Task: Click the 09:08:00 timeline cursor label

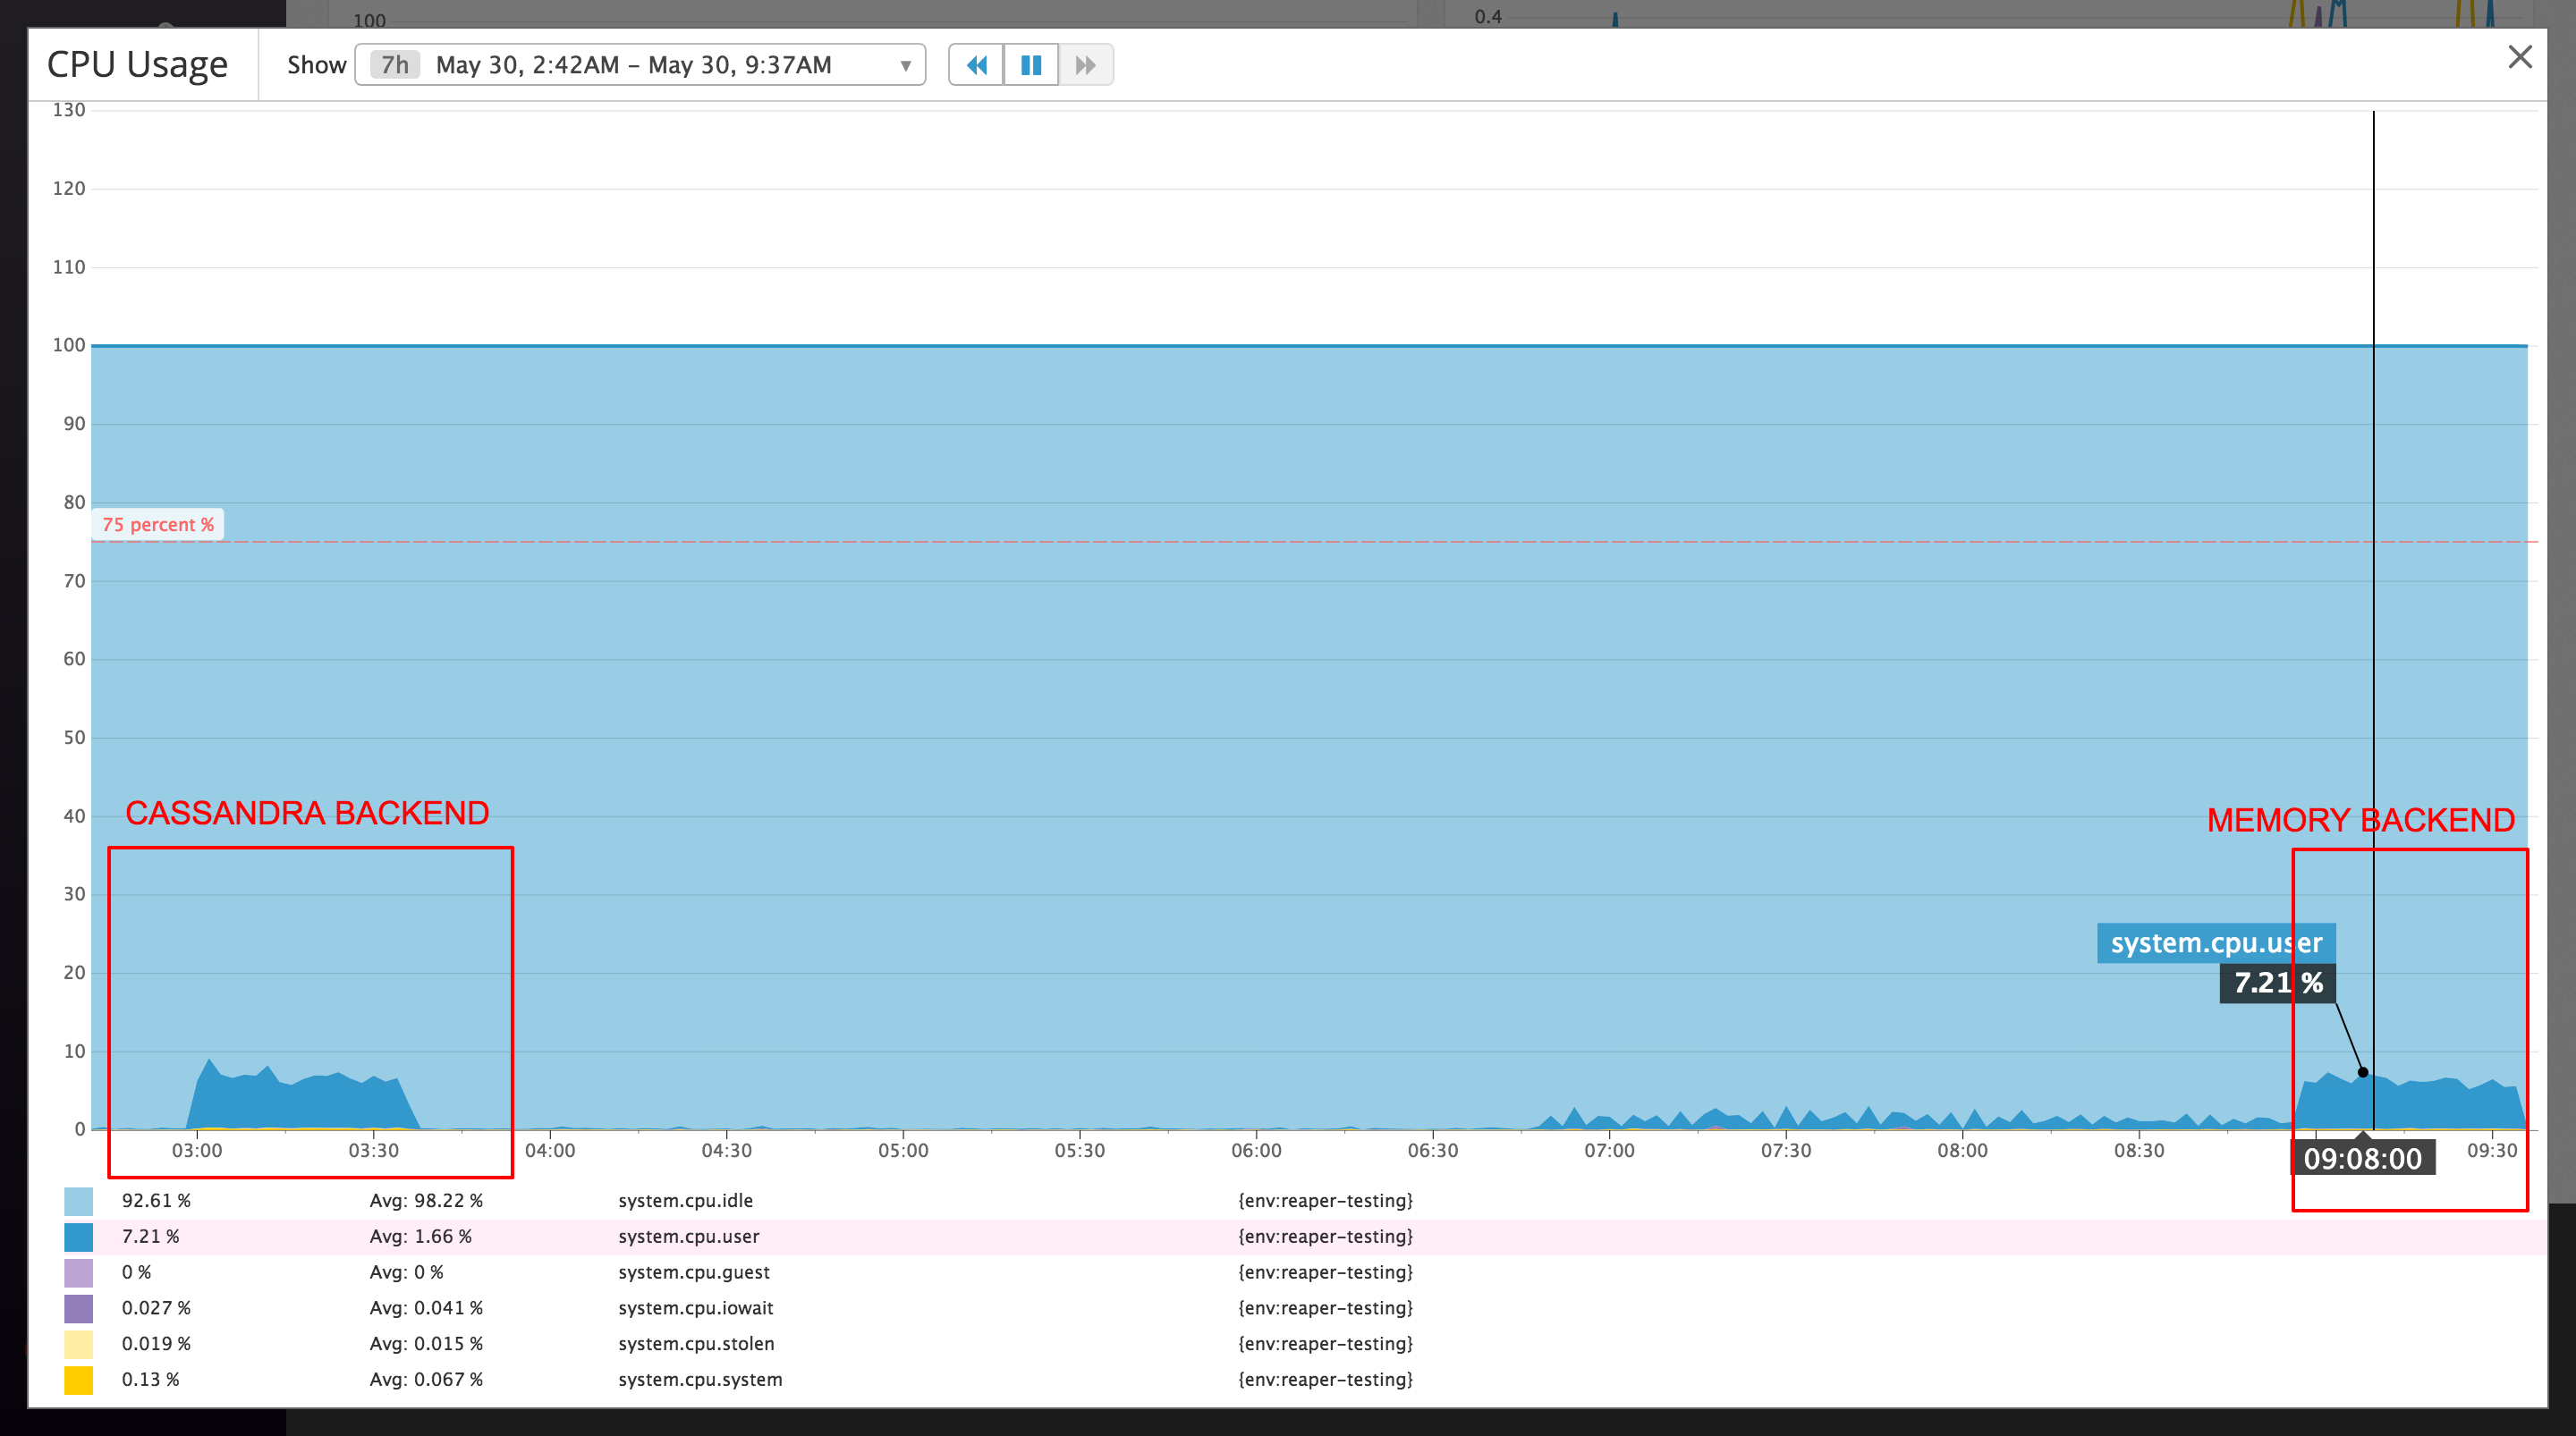Action: [2363, 1159]
